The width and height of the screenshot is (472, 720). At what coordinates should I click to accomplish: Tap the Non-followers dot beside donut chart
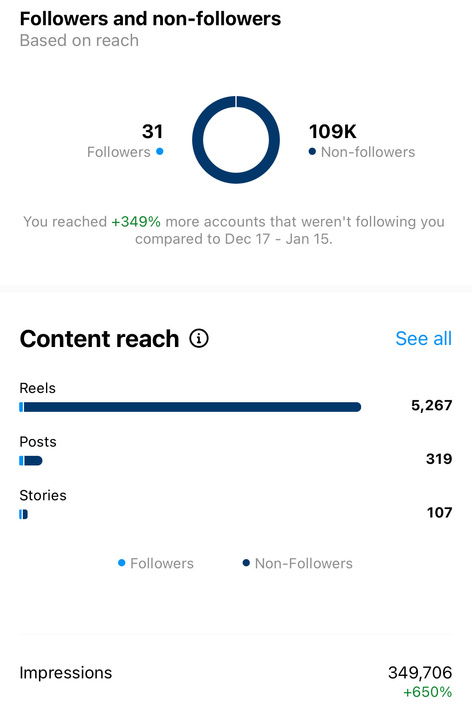[x=312, y=151]
